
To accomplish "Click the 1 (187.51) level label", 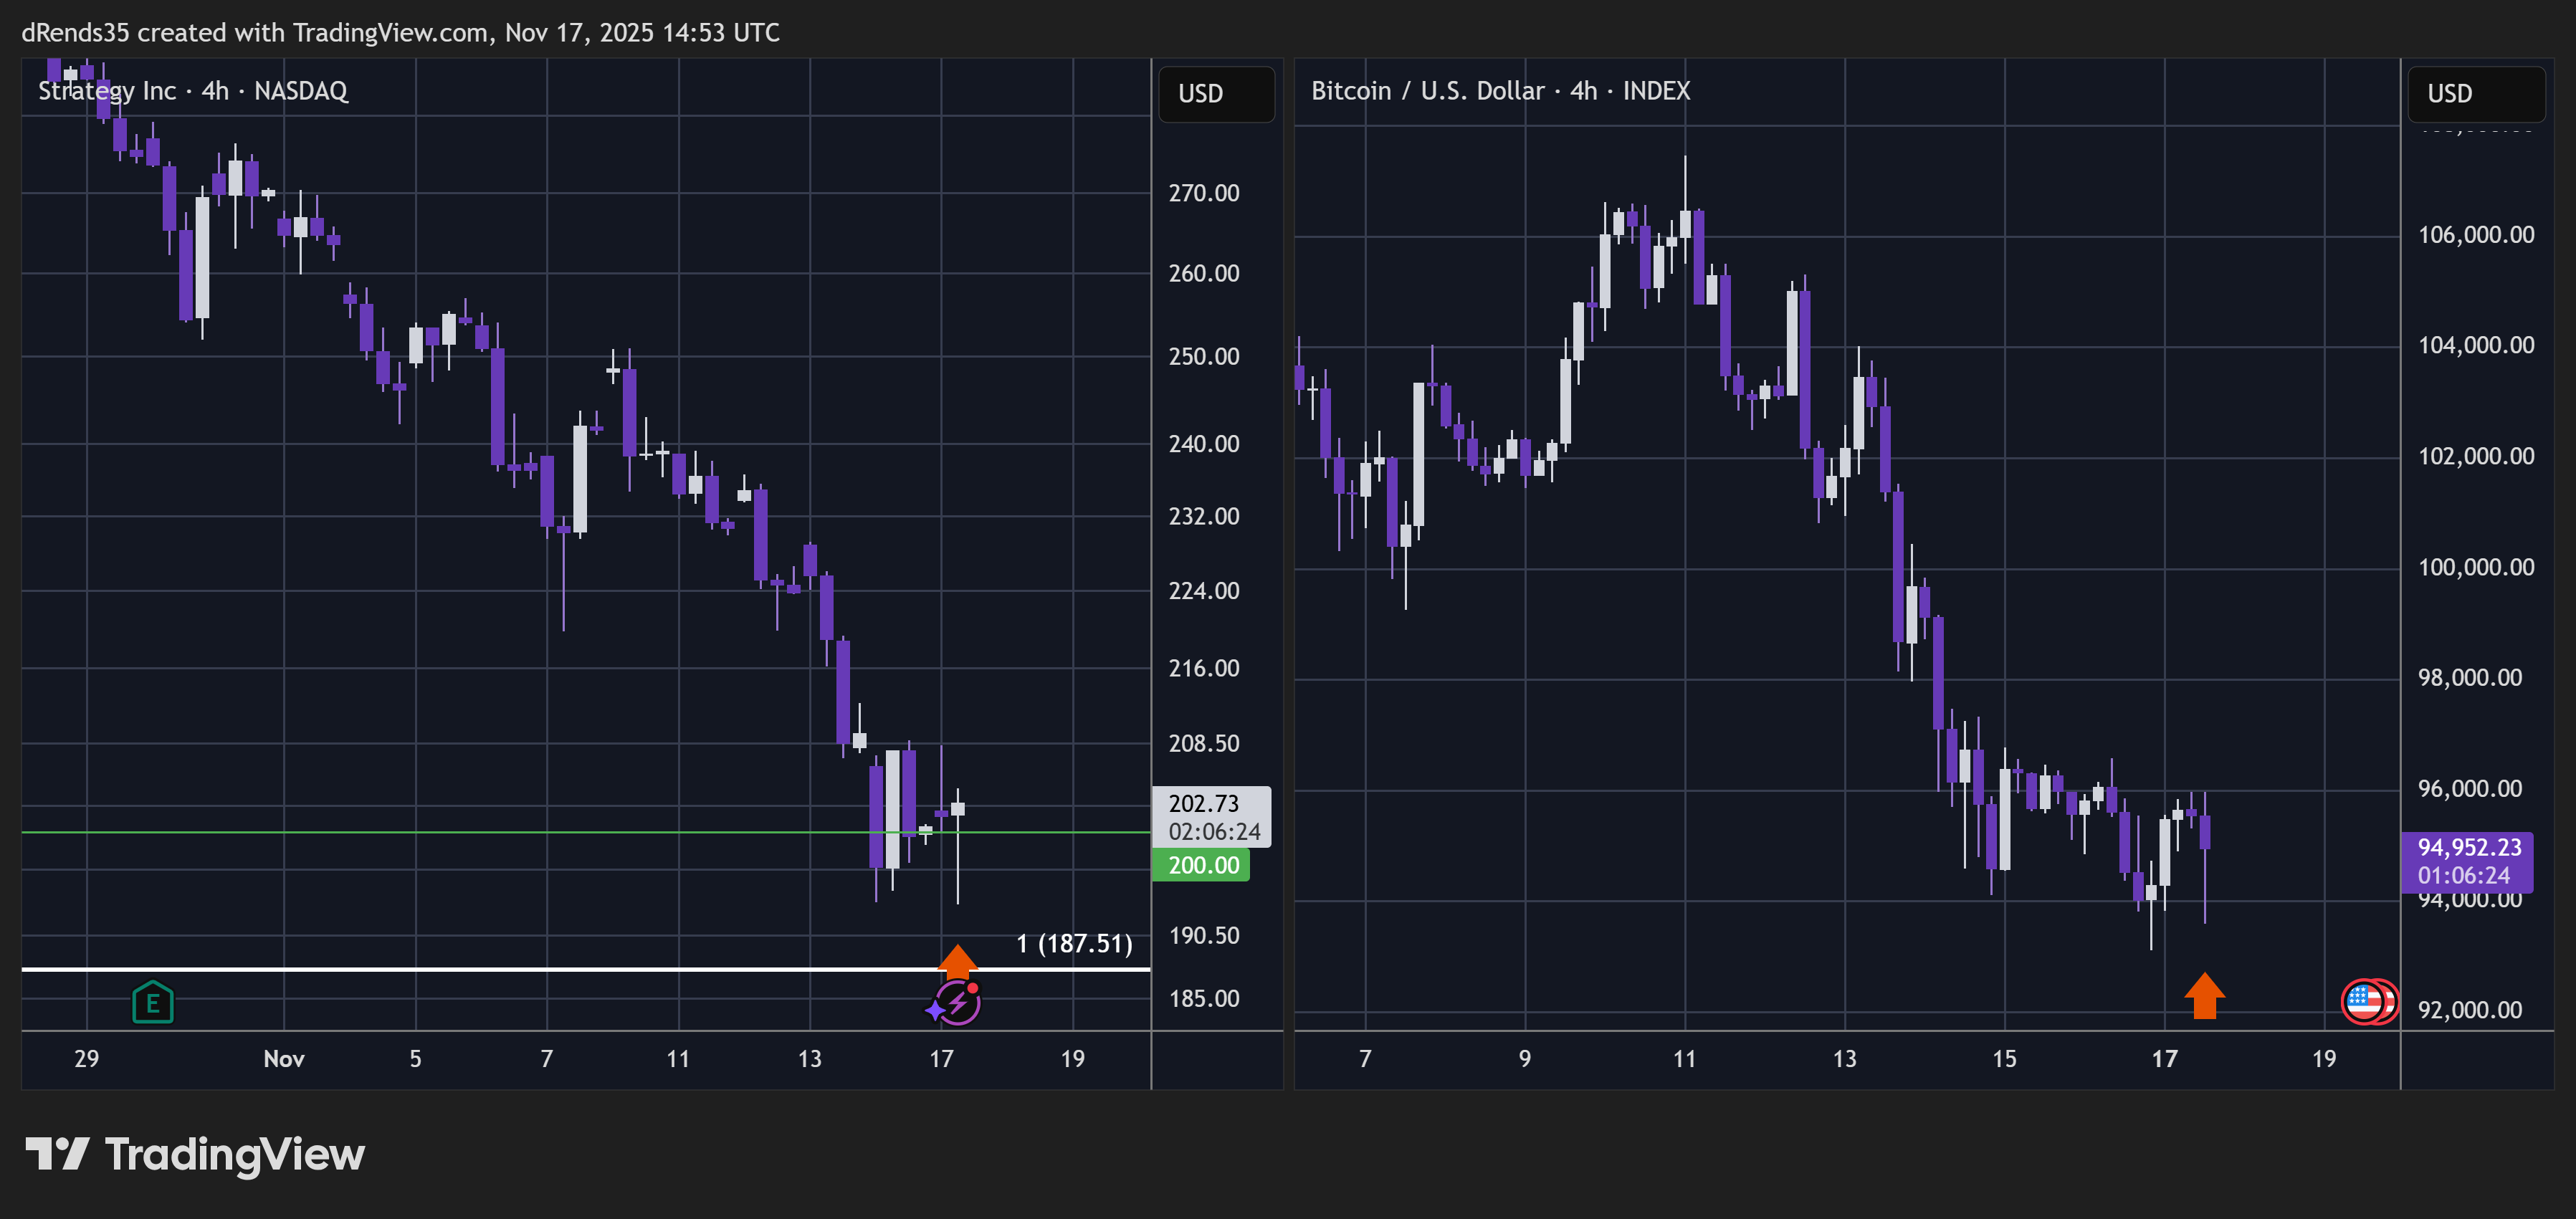I will pyautogui.click(x=1074, y=943).
